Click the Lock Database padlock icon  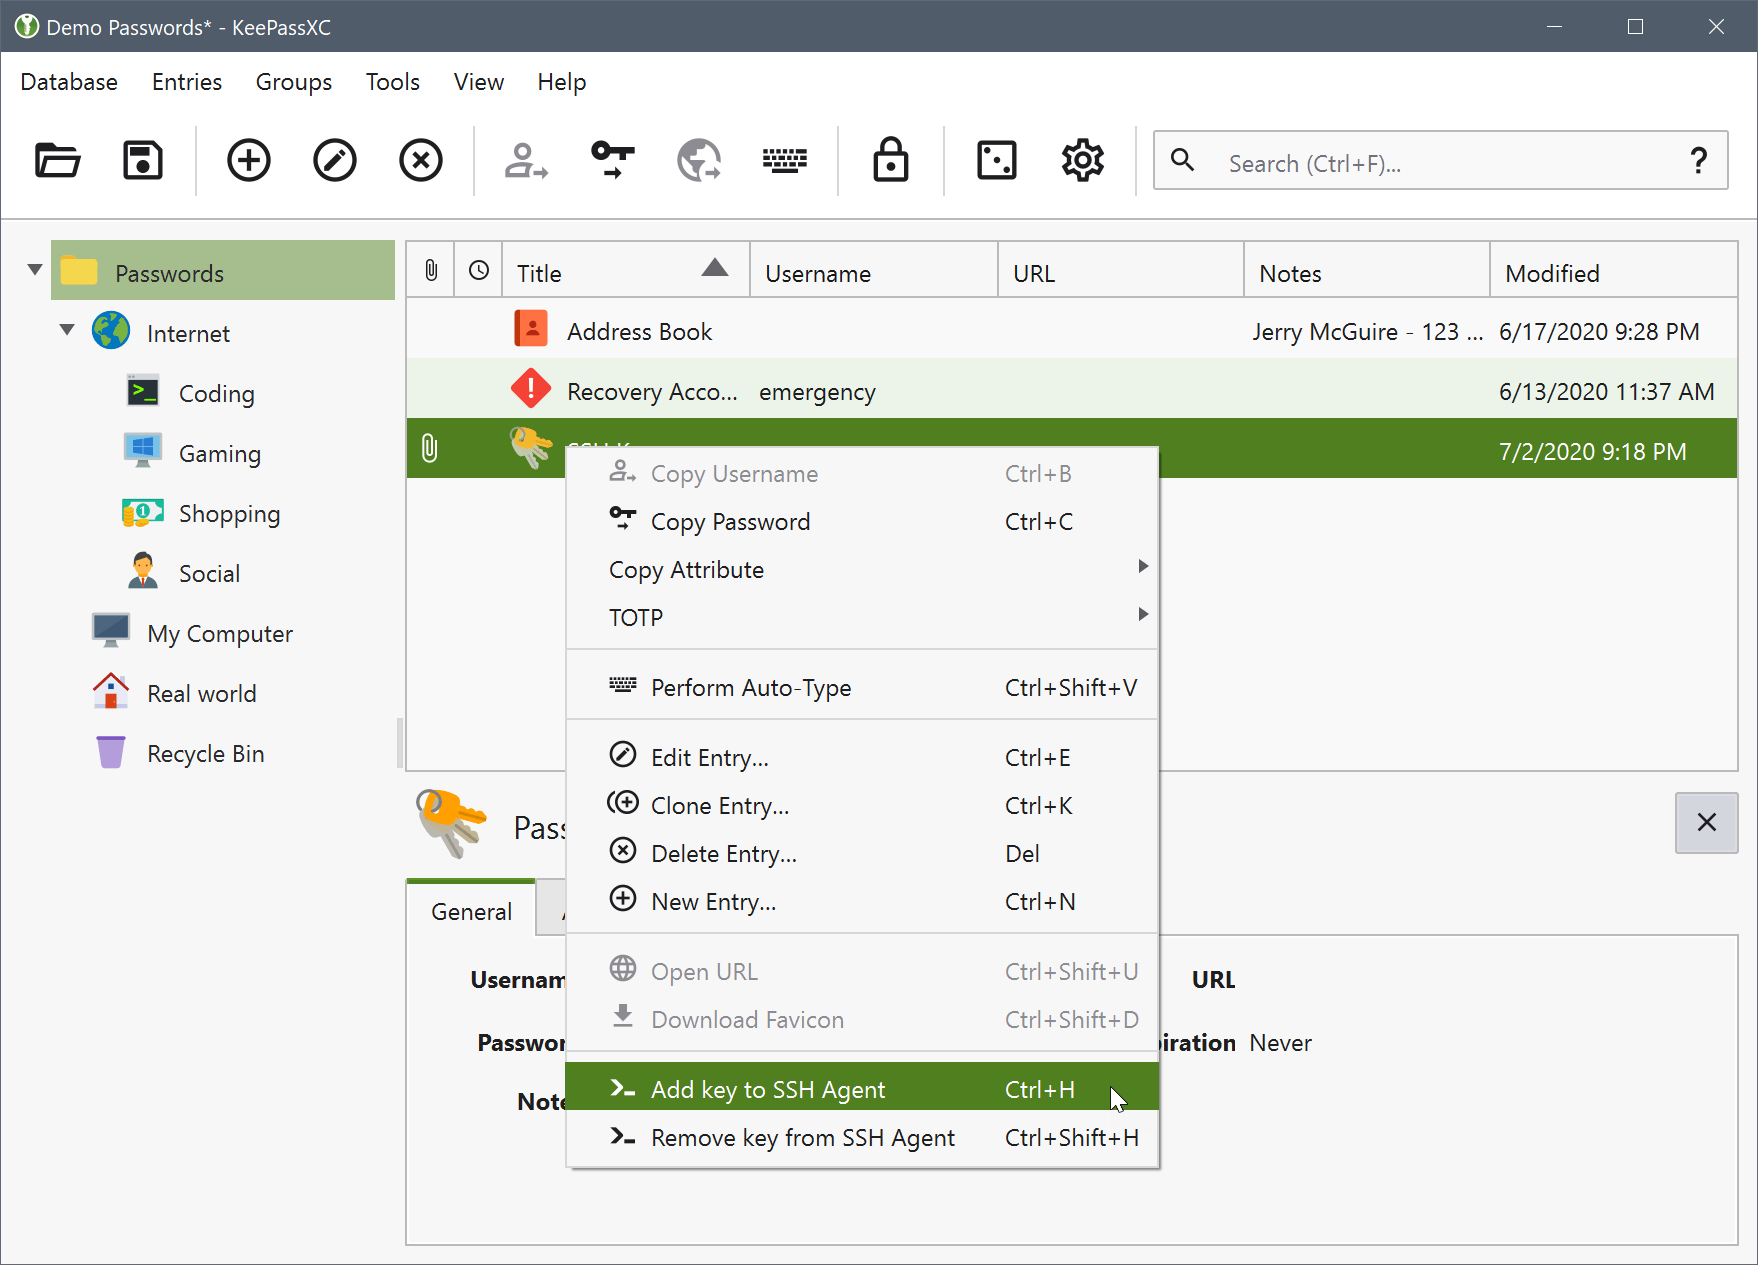coord(890,160)
